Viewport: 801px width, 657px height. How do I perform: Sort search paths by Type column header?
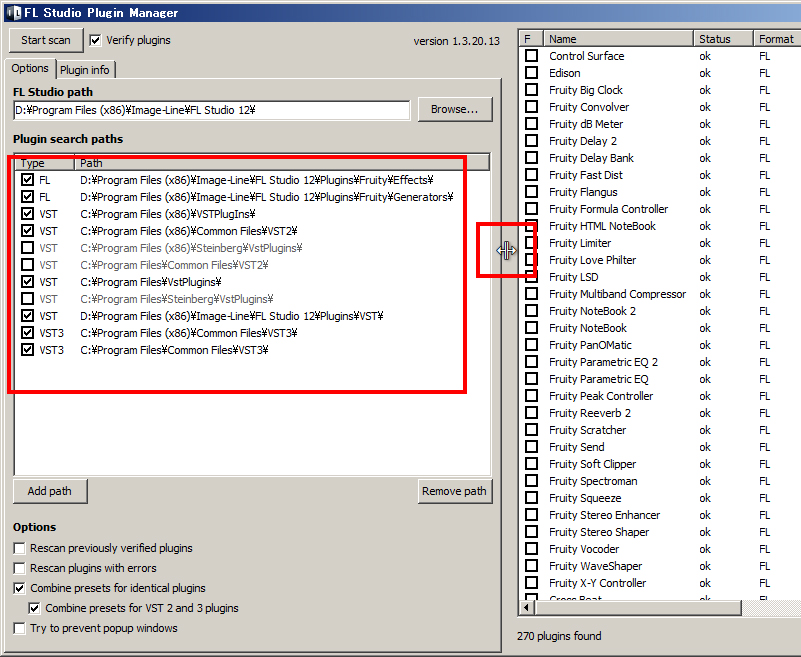44,163
